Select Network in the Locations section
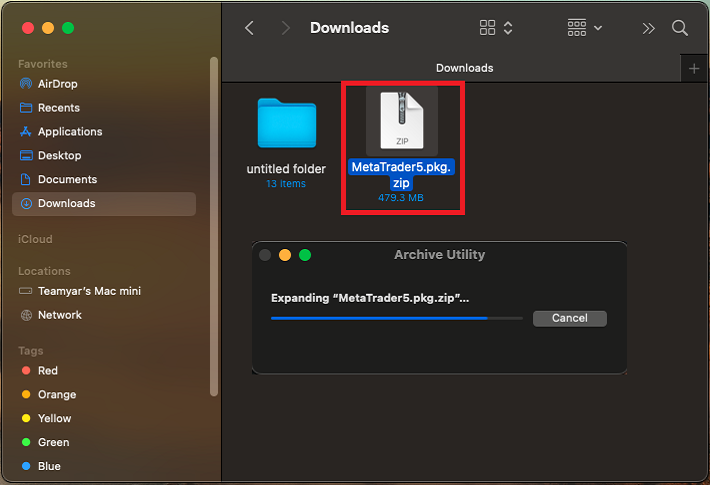The image size is (710, 485). (59, 315)
